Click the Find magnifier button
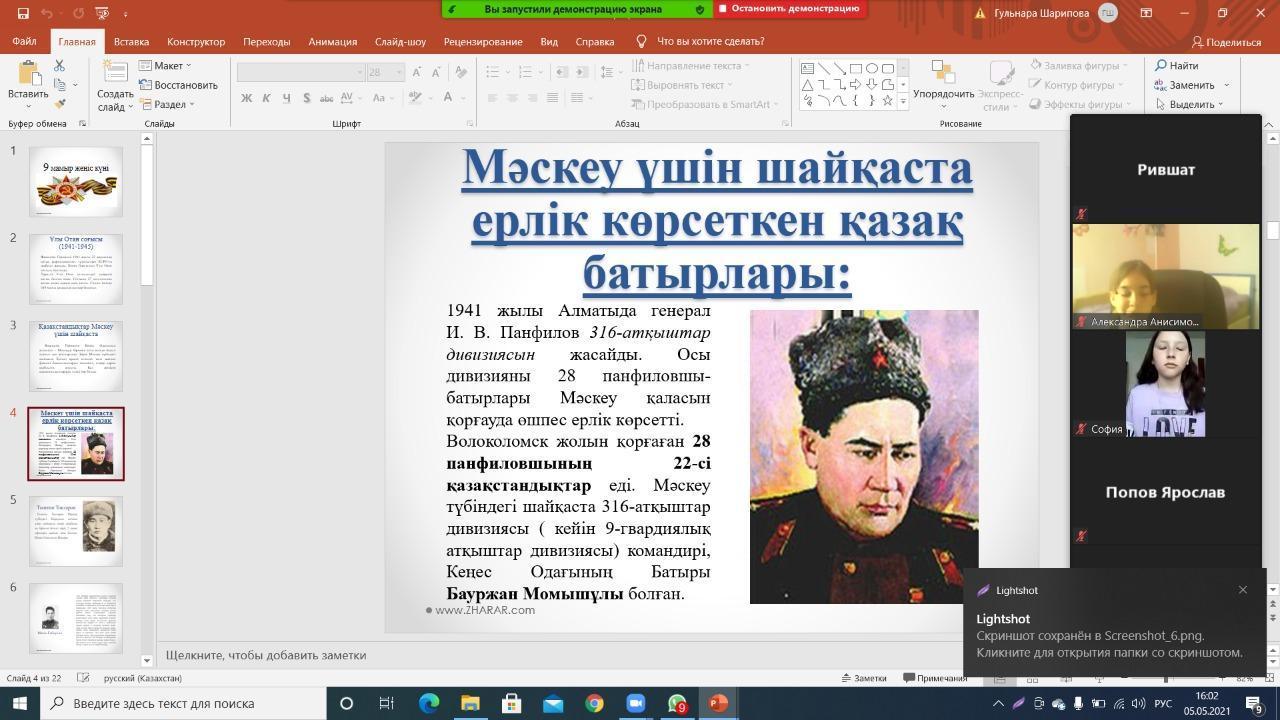This screenshot has width=1280, height=720. [x=1177, y=66]
